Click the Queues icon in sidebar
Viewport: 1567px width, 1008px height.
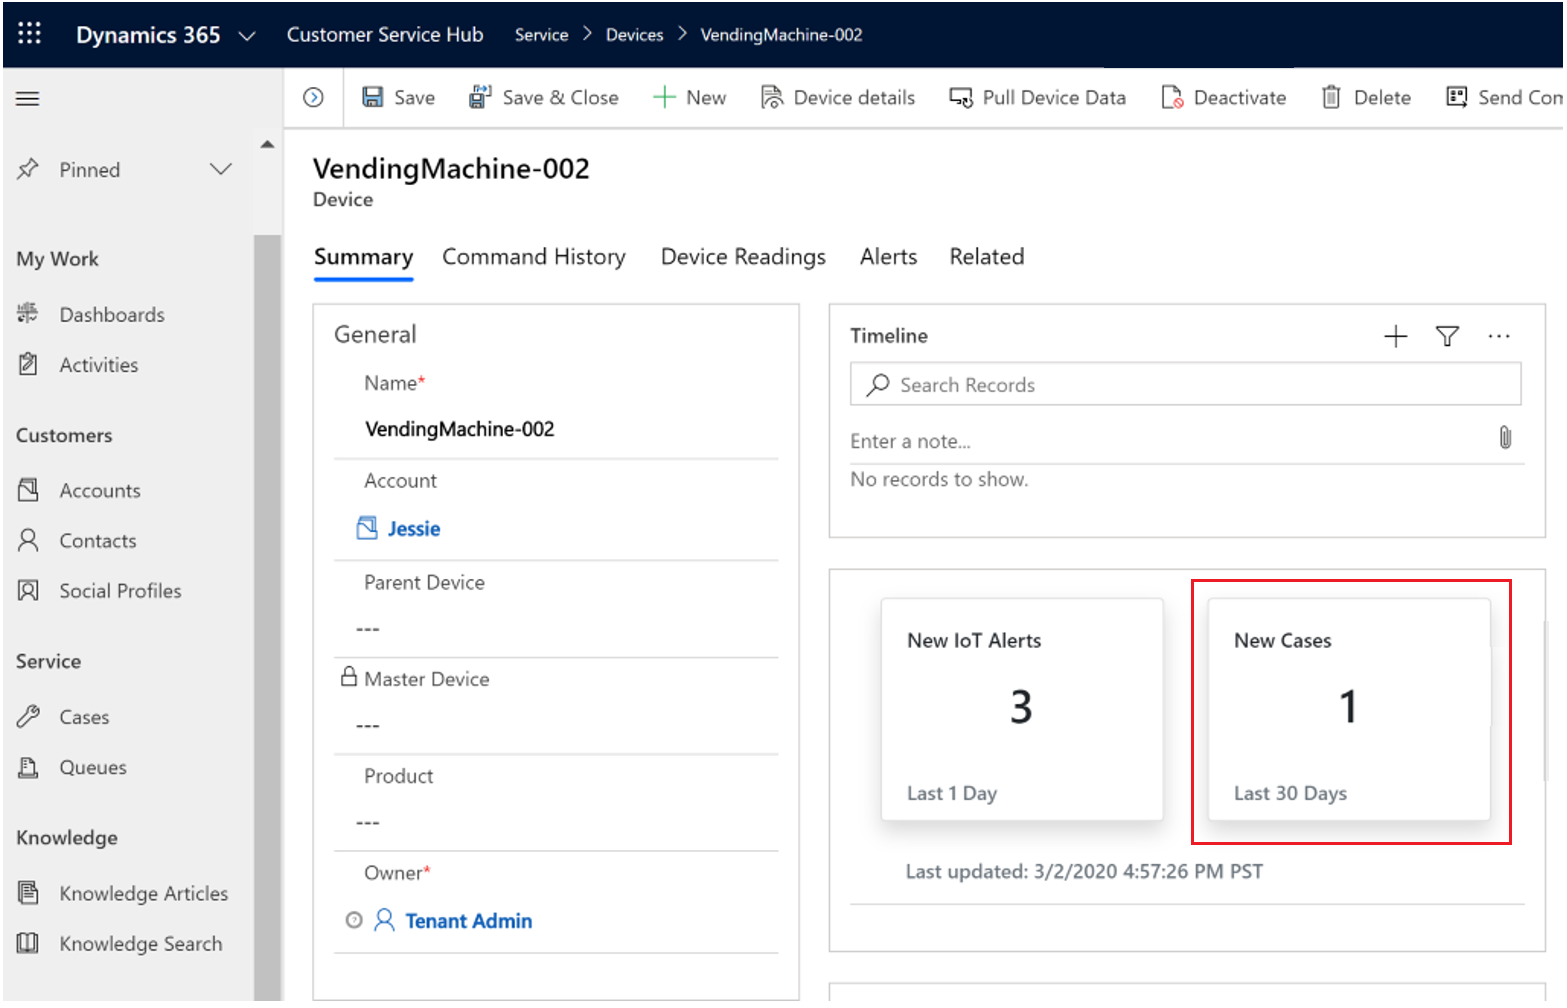click(28, 767)
